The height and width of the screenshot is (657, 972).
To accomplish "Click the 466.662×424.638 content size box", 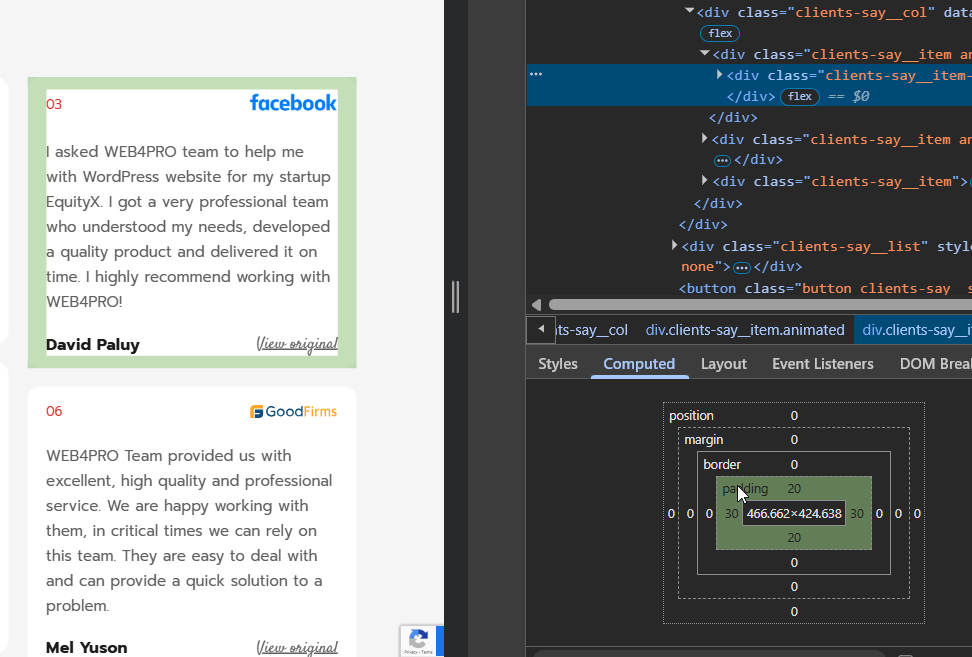I will coord(794,514).
